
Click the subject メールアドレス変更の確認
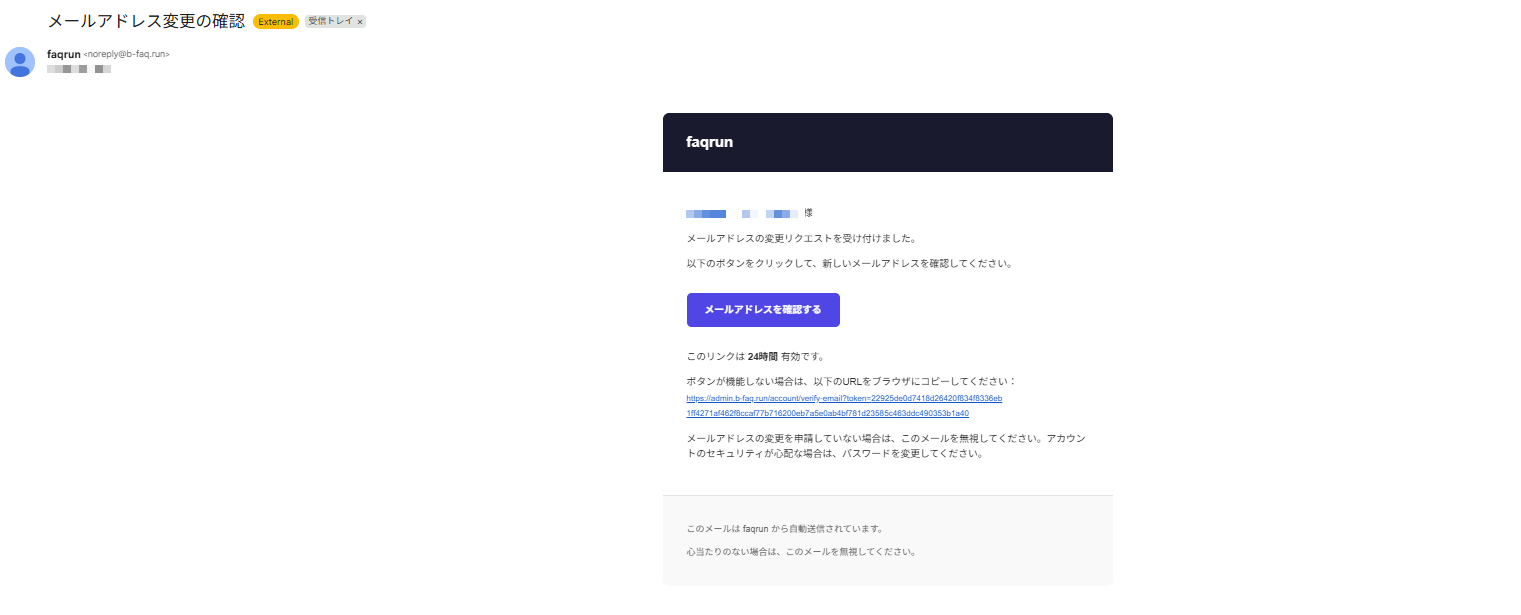(146, 21)
